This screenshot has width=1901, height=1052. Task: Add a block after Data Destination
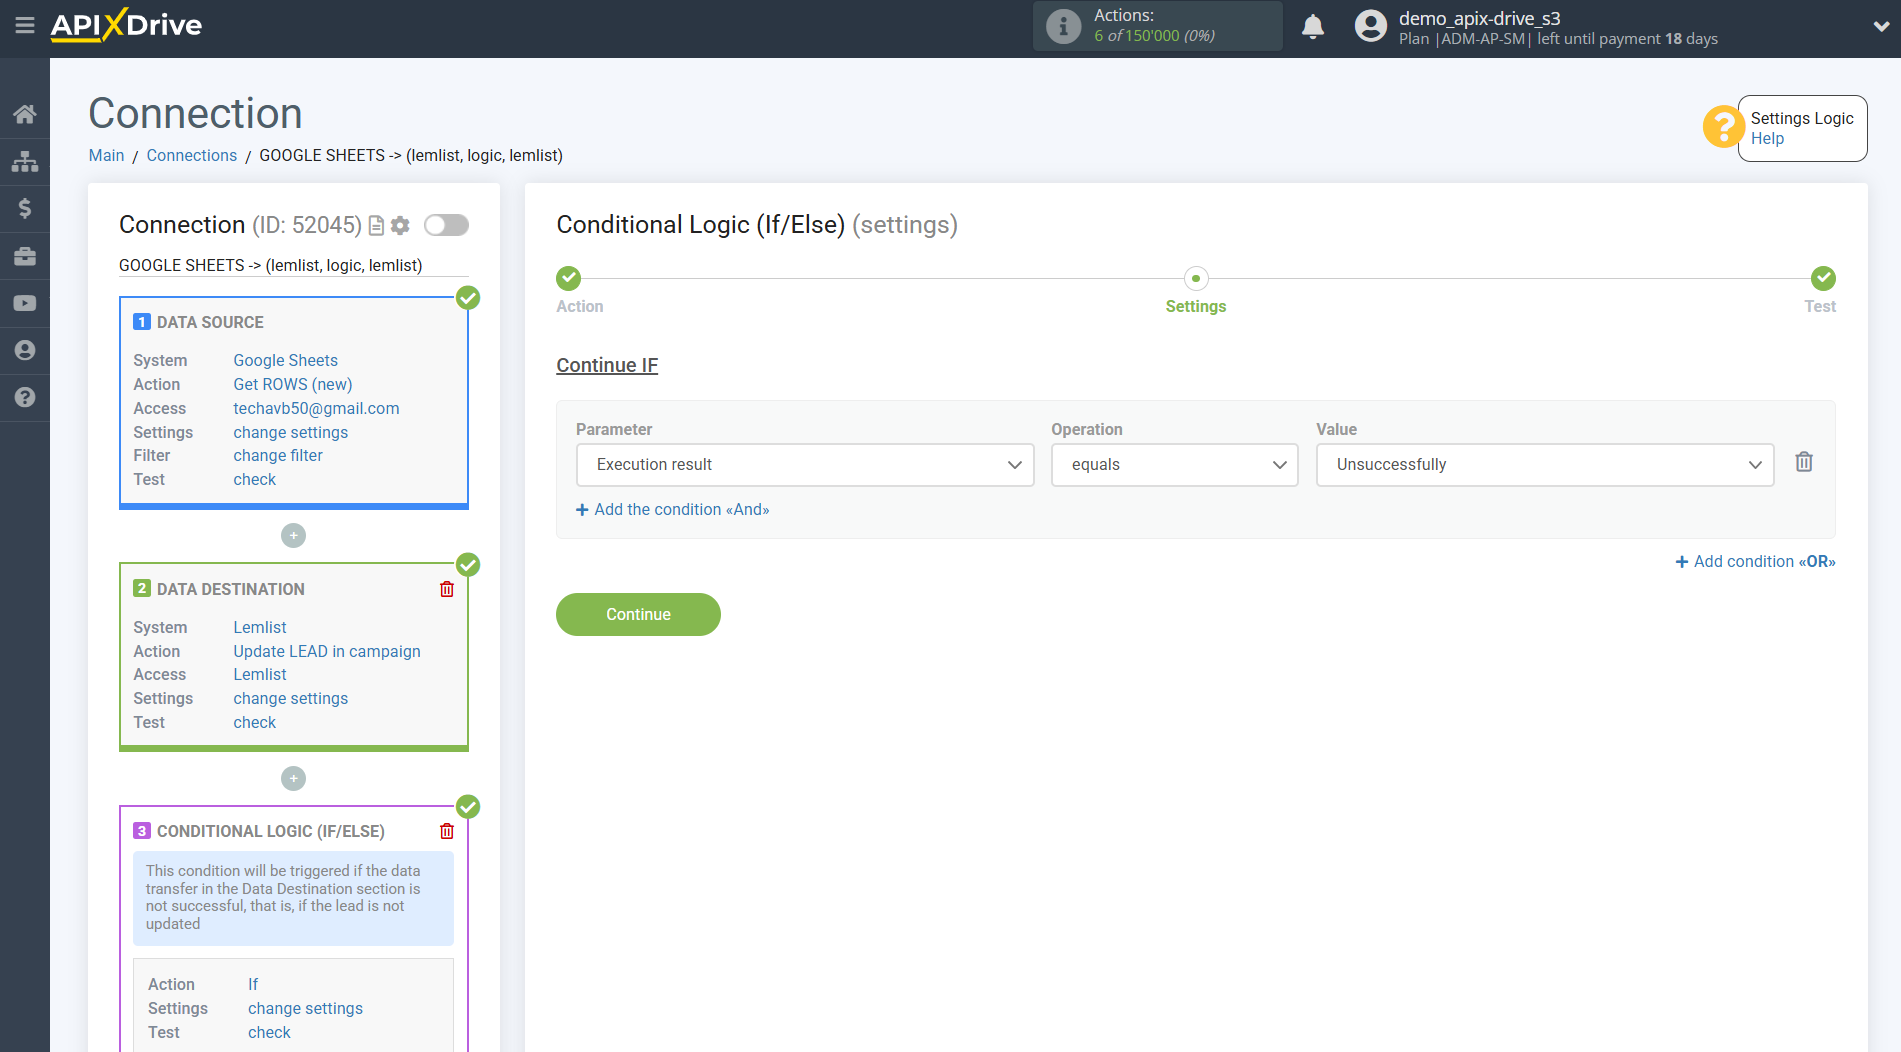point(293,778)
